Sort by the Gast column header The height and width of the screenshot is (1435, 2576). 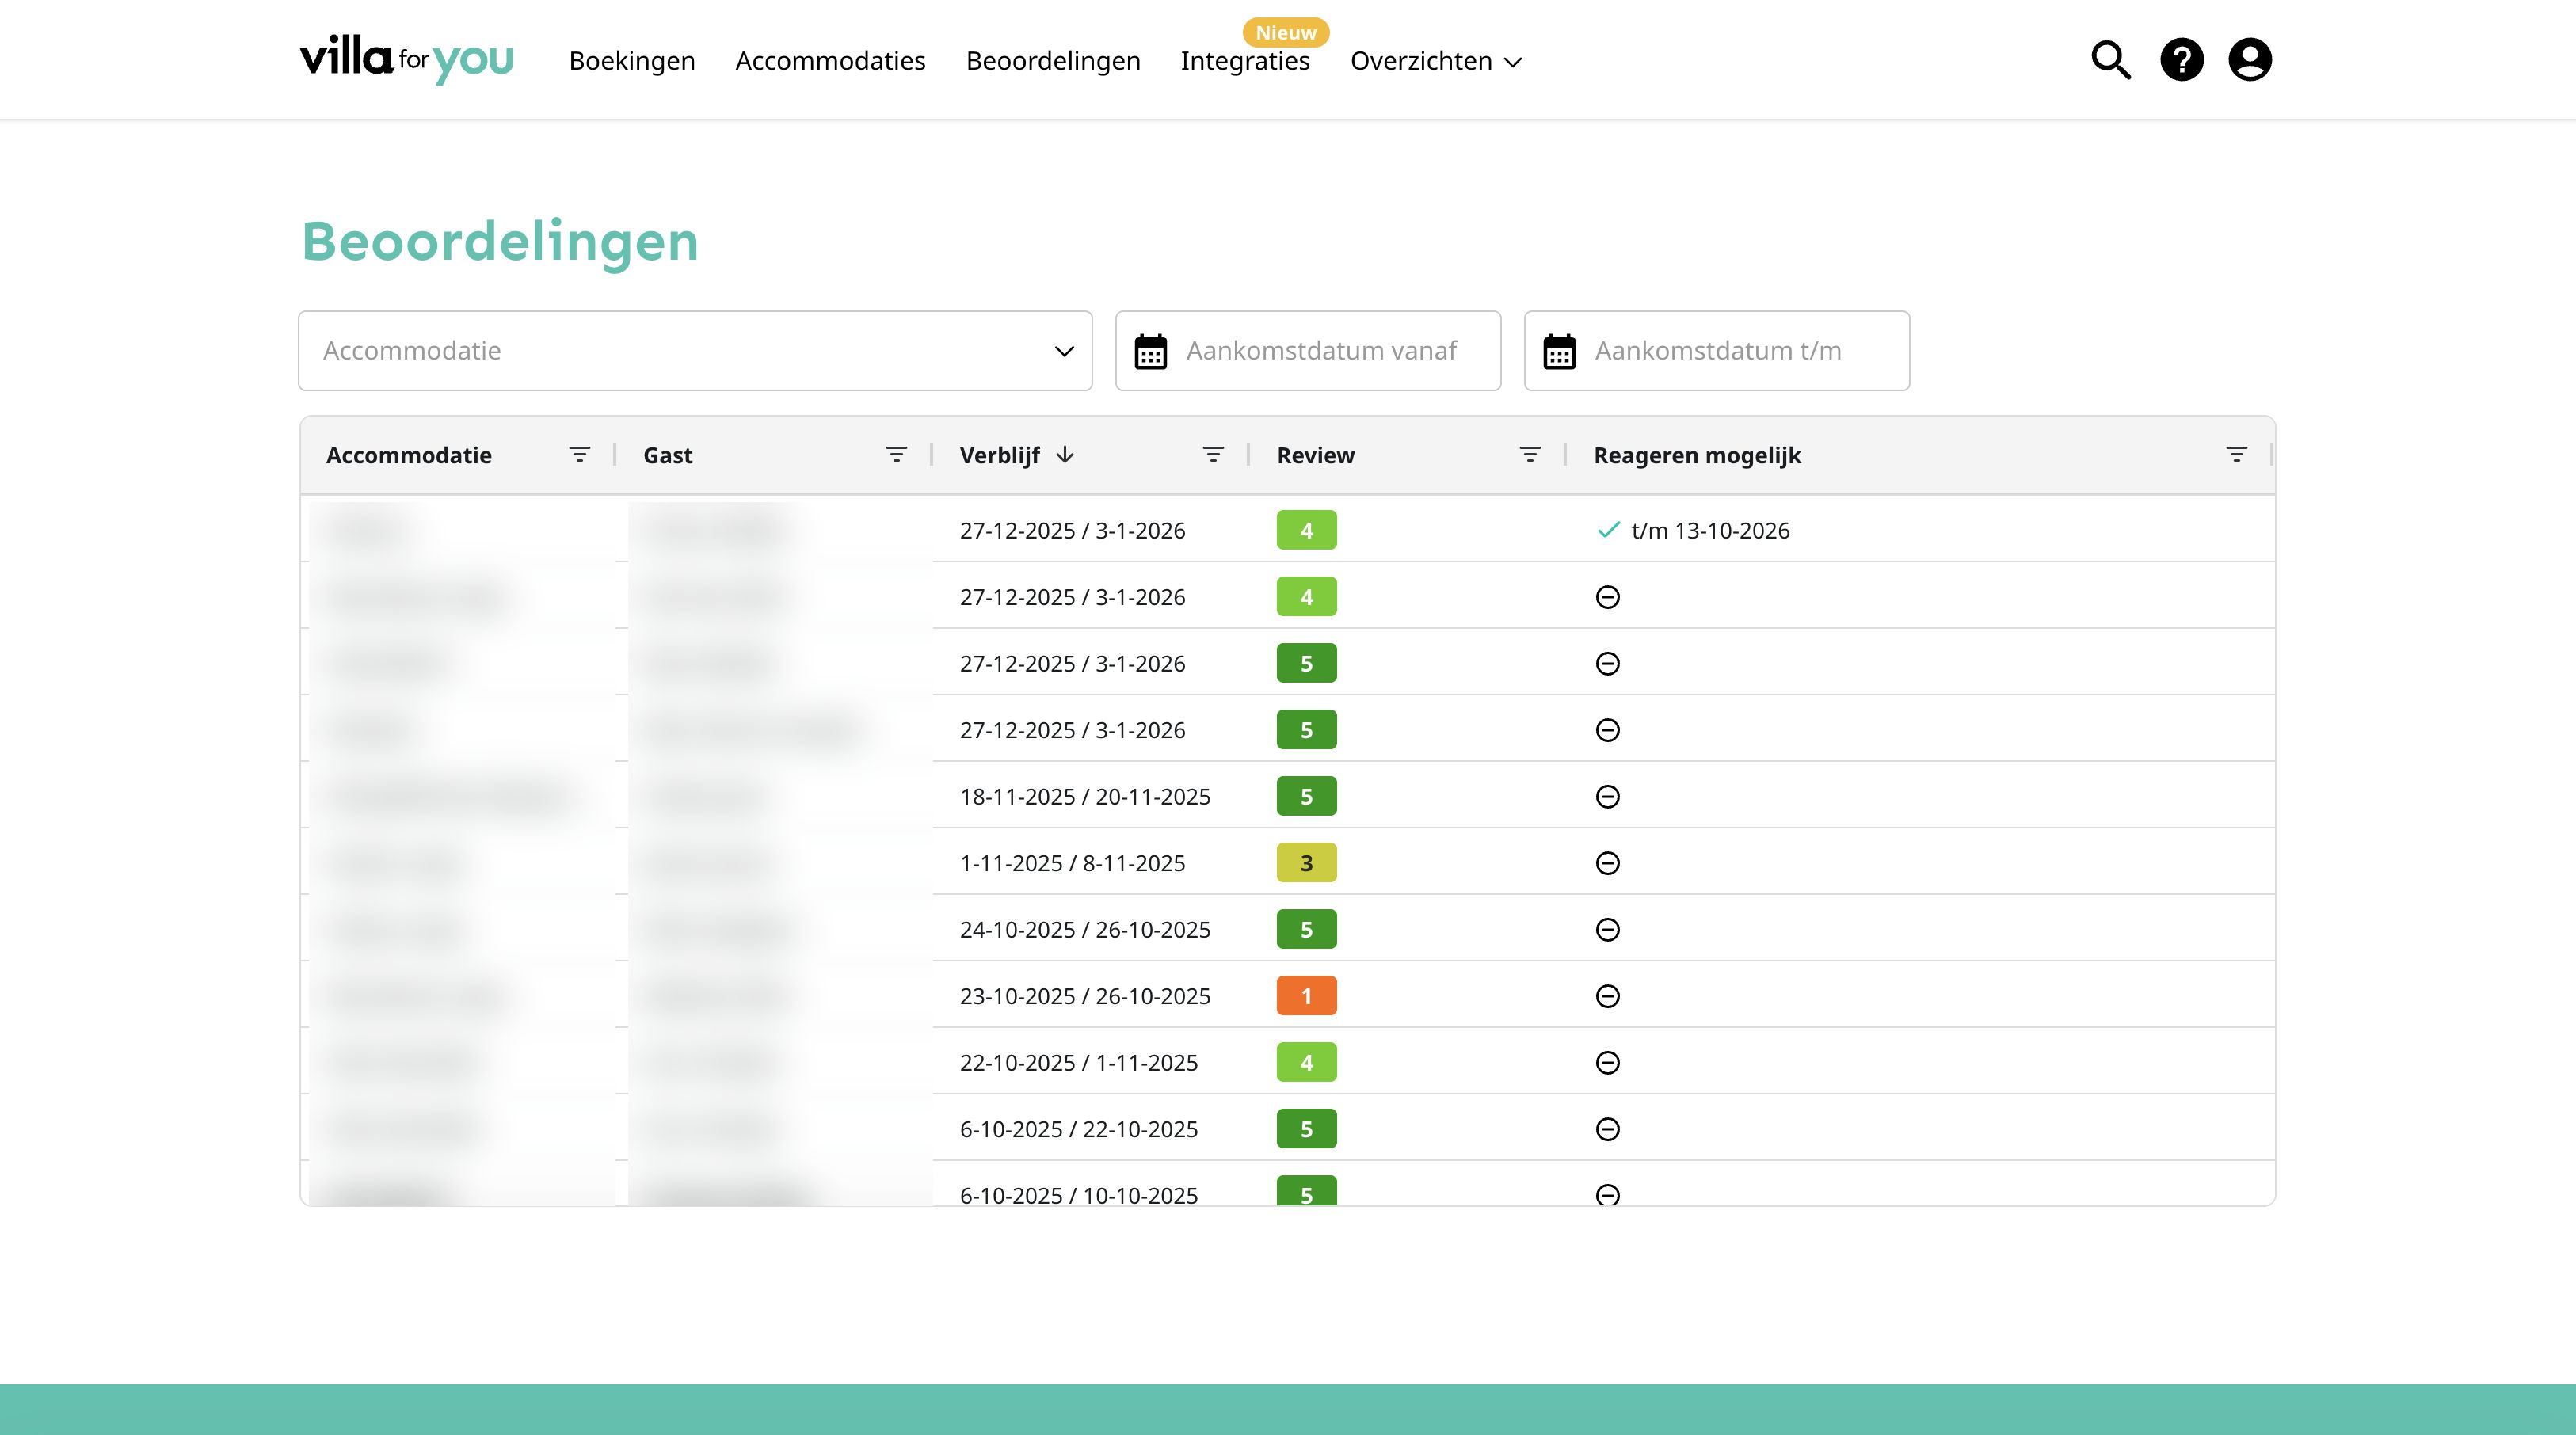[x=668, y=455]
